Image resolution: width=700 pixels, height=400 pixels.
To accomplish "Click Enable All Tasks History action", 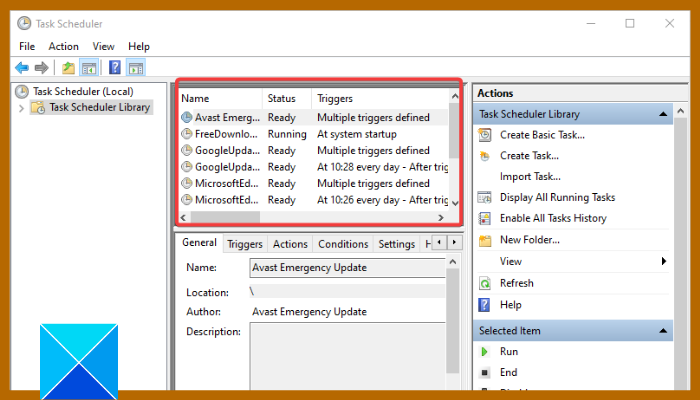I will point(553,218).
